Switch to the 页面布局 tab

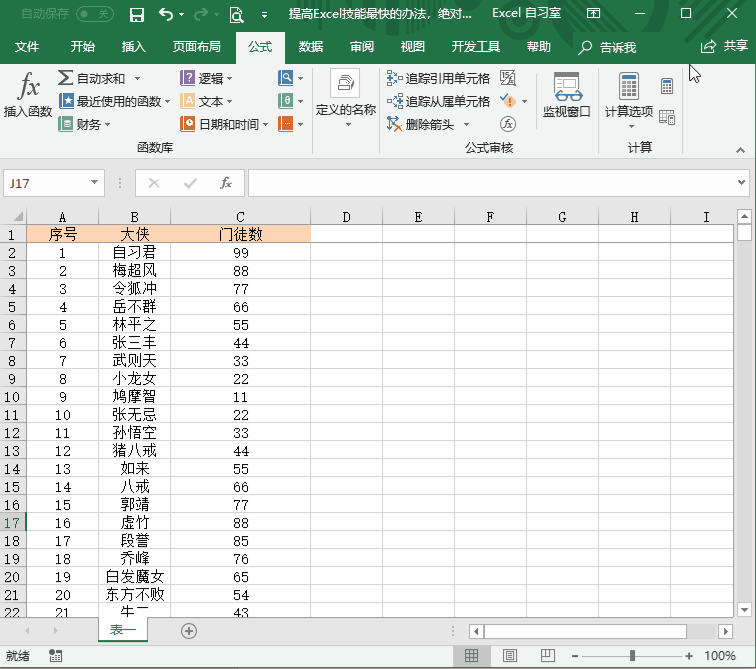click(197, 47)
